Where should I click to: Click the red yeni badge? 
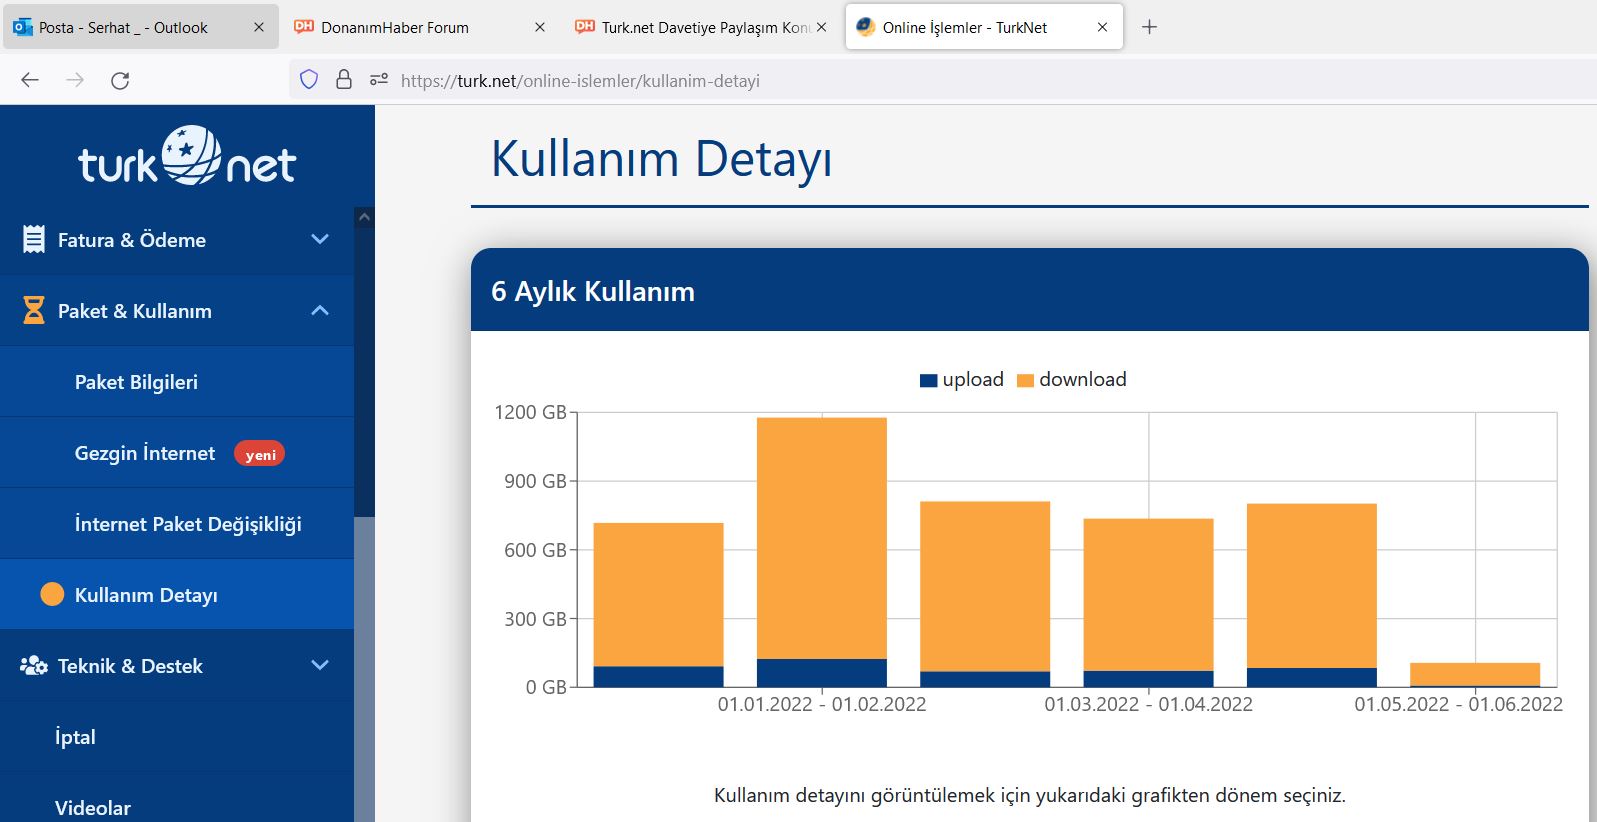coord(260,454)
